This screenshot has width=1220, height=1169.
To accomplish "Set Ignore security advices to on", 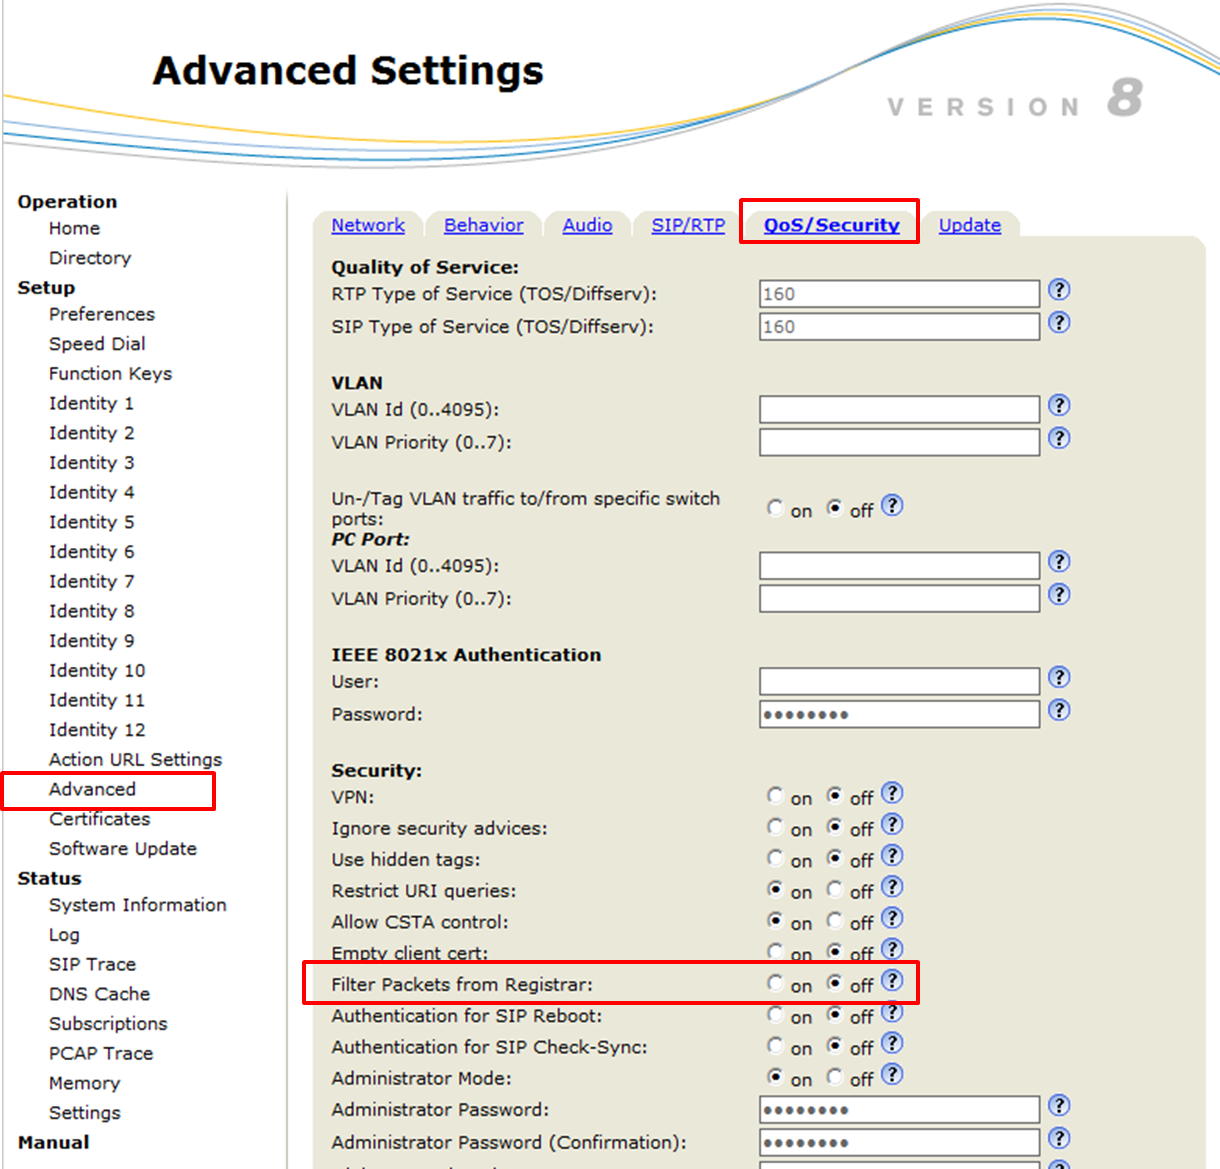I will tap(775, 827).
